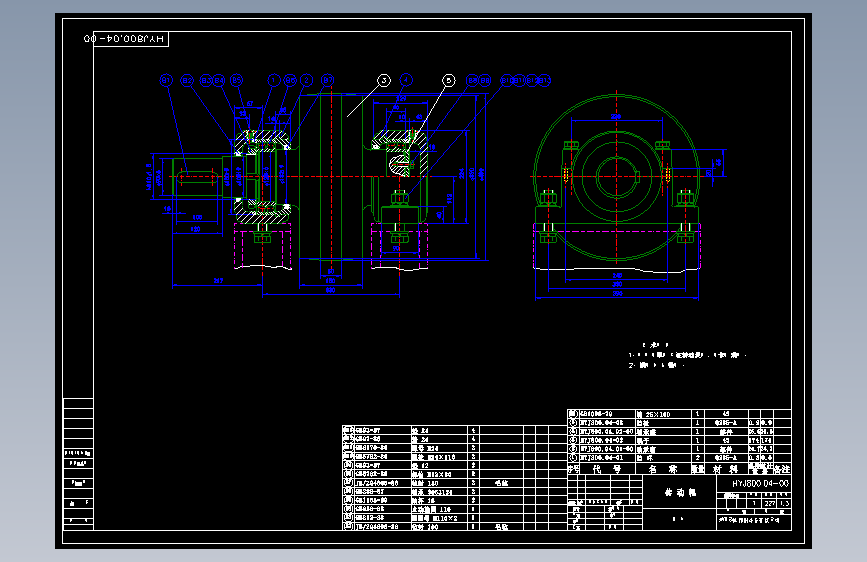
Task: Pick the balloon numbered 1
Action: (x=274, y=80)
